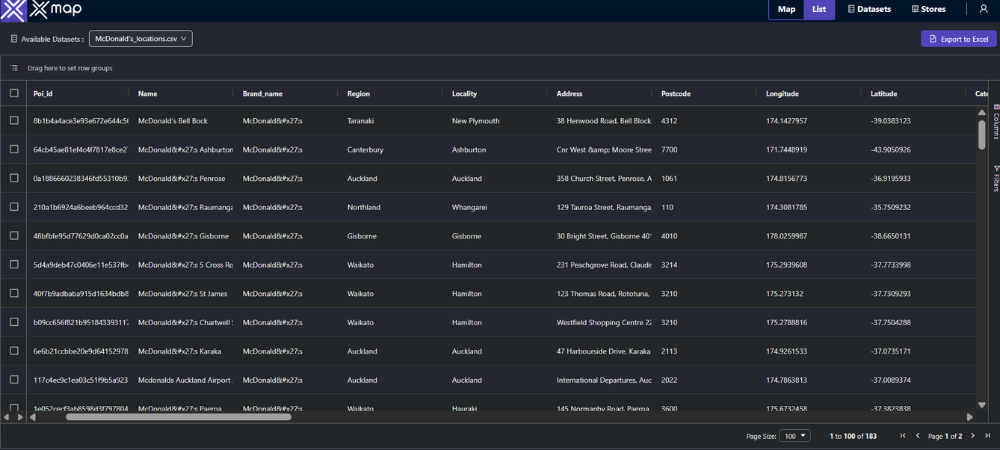This screenshot has height=450, width=1000.
Task: Open the Filters side panel
Action: tap(995, 178)
